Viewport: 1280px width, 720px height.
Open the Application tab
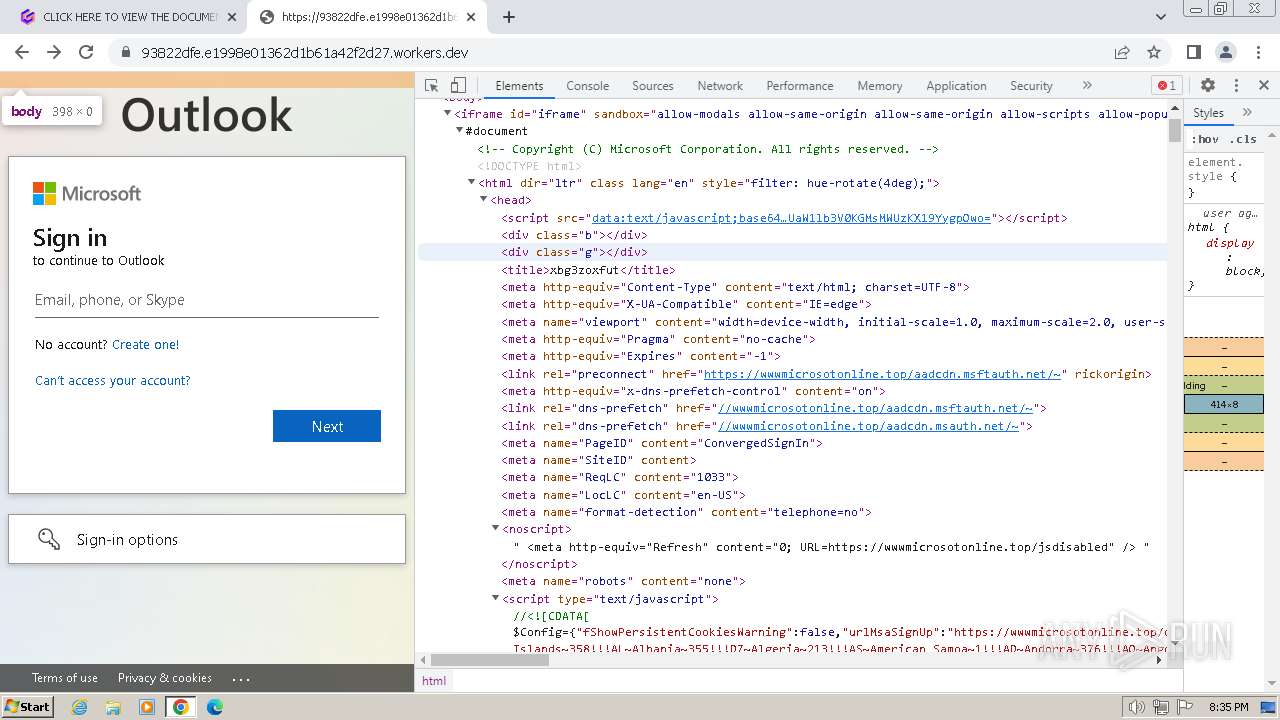click(956, 86)
